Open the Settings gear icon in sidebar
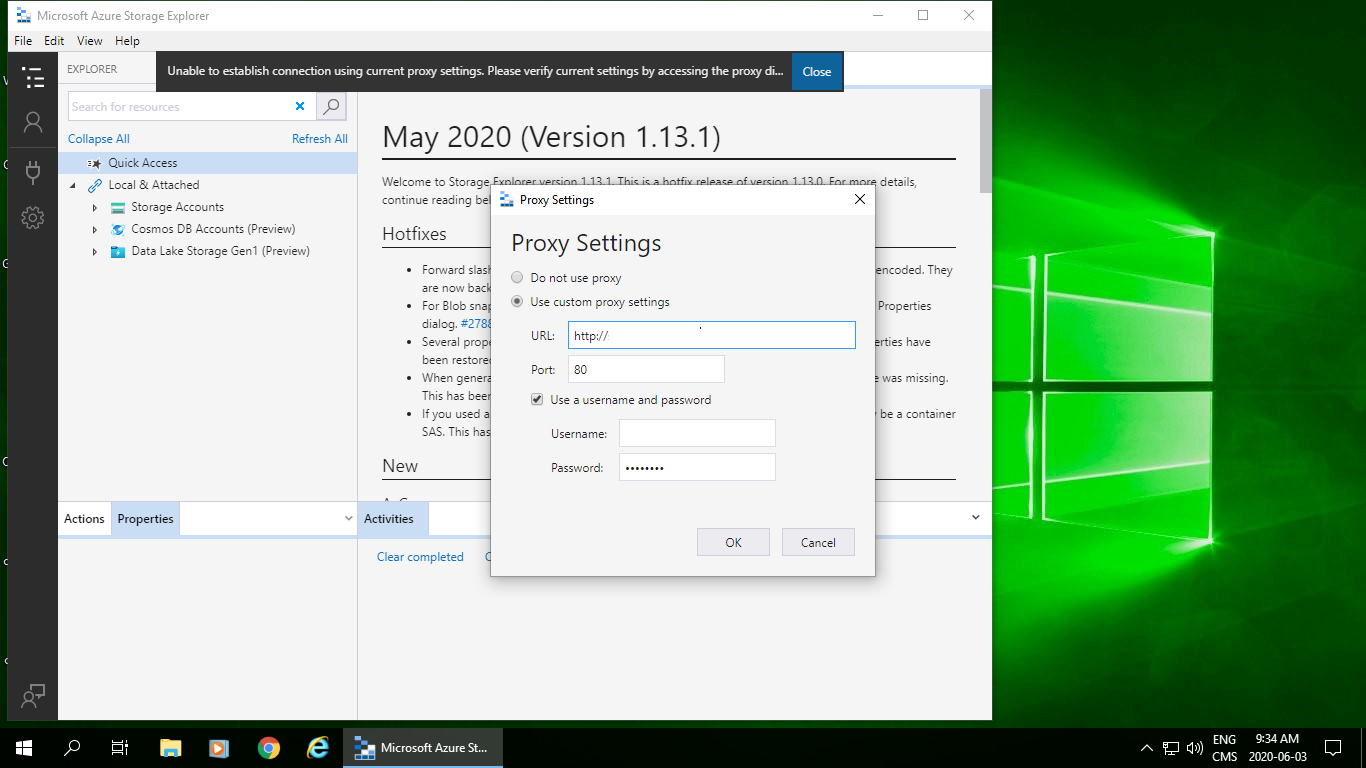 [x=33, y=217]
